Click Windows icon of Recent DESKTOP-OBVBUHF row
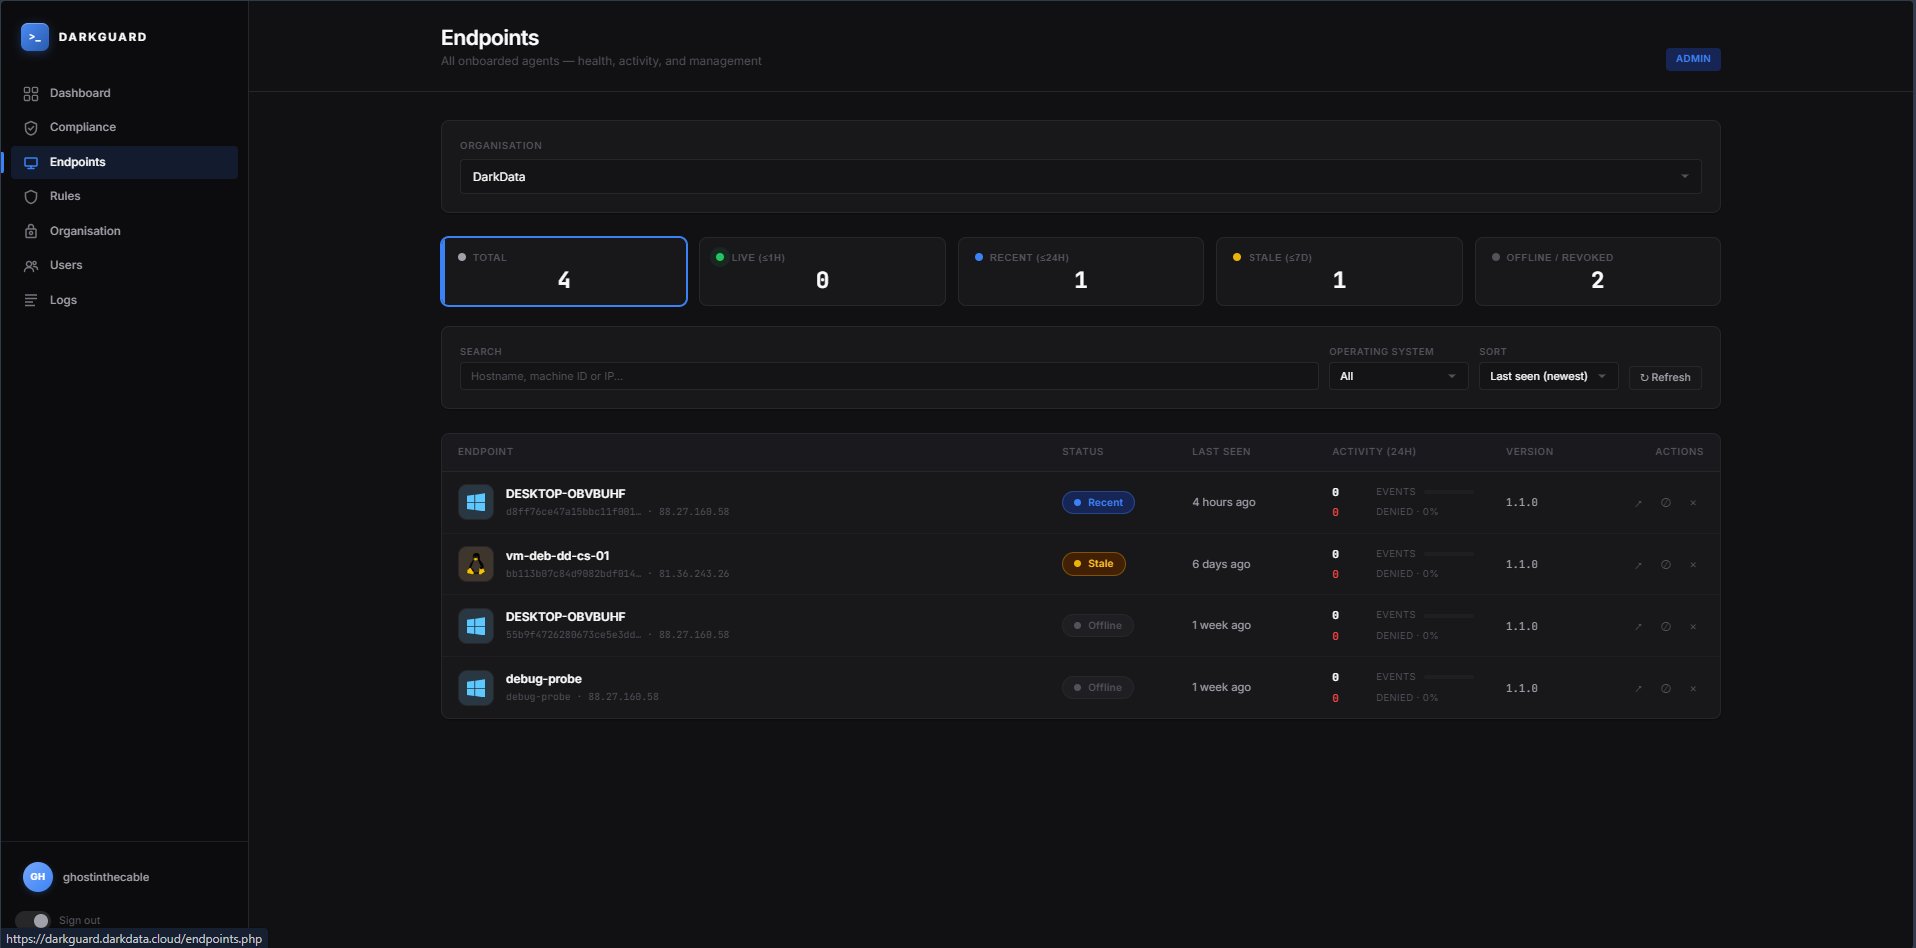This screenshot has height=948, width=1916. tap(476, 502)
